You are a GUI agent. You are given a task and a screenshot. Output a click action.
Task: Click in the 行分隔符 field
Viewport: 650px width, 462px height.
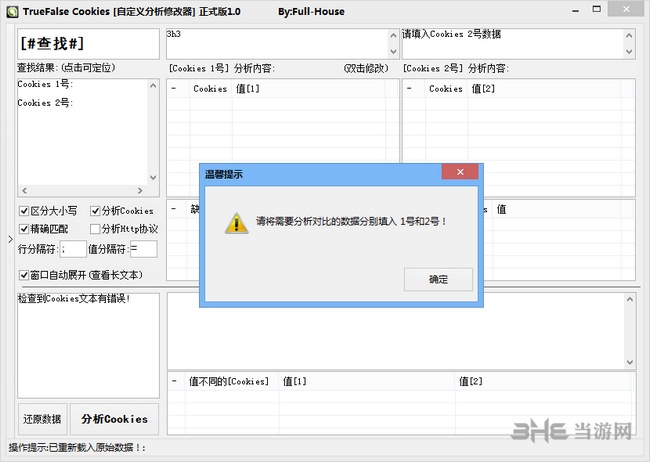[x=73, y=249]
